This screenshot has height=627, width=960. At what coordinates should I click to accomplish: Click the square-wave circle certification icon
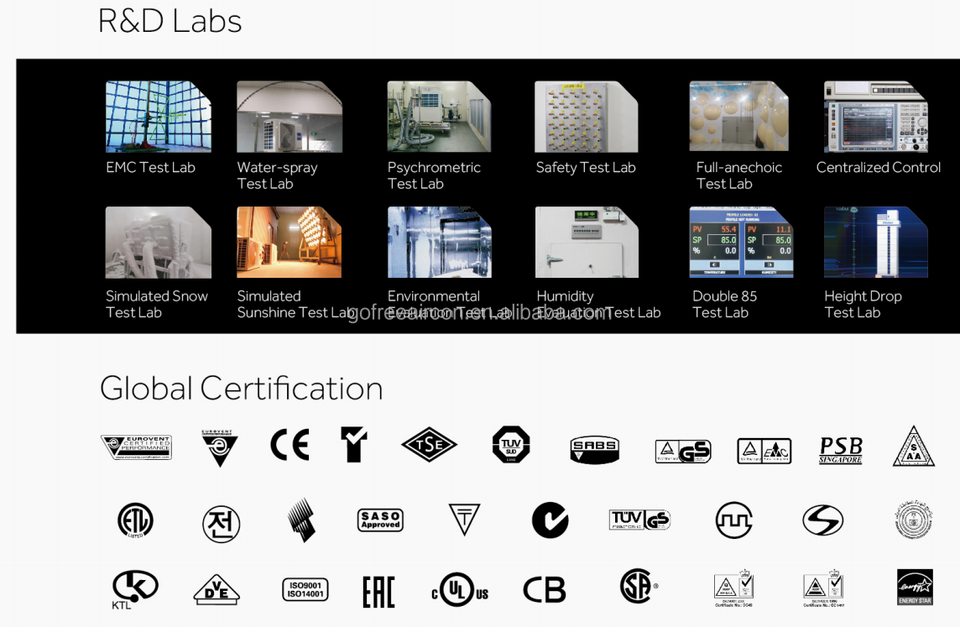[734, 520]
